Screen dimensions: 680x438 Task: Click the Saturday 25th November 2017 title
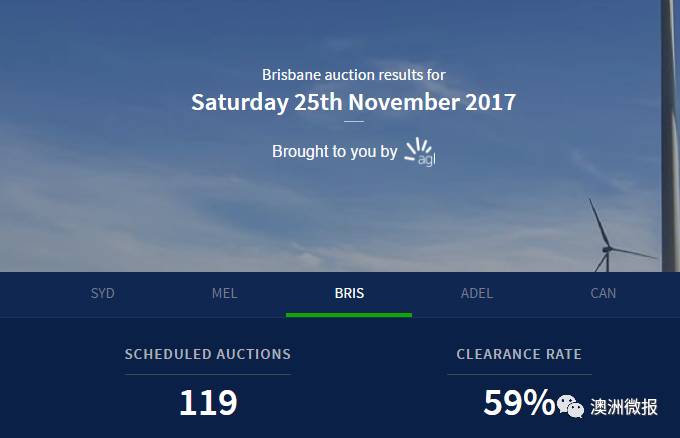(353, 102)
